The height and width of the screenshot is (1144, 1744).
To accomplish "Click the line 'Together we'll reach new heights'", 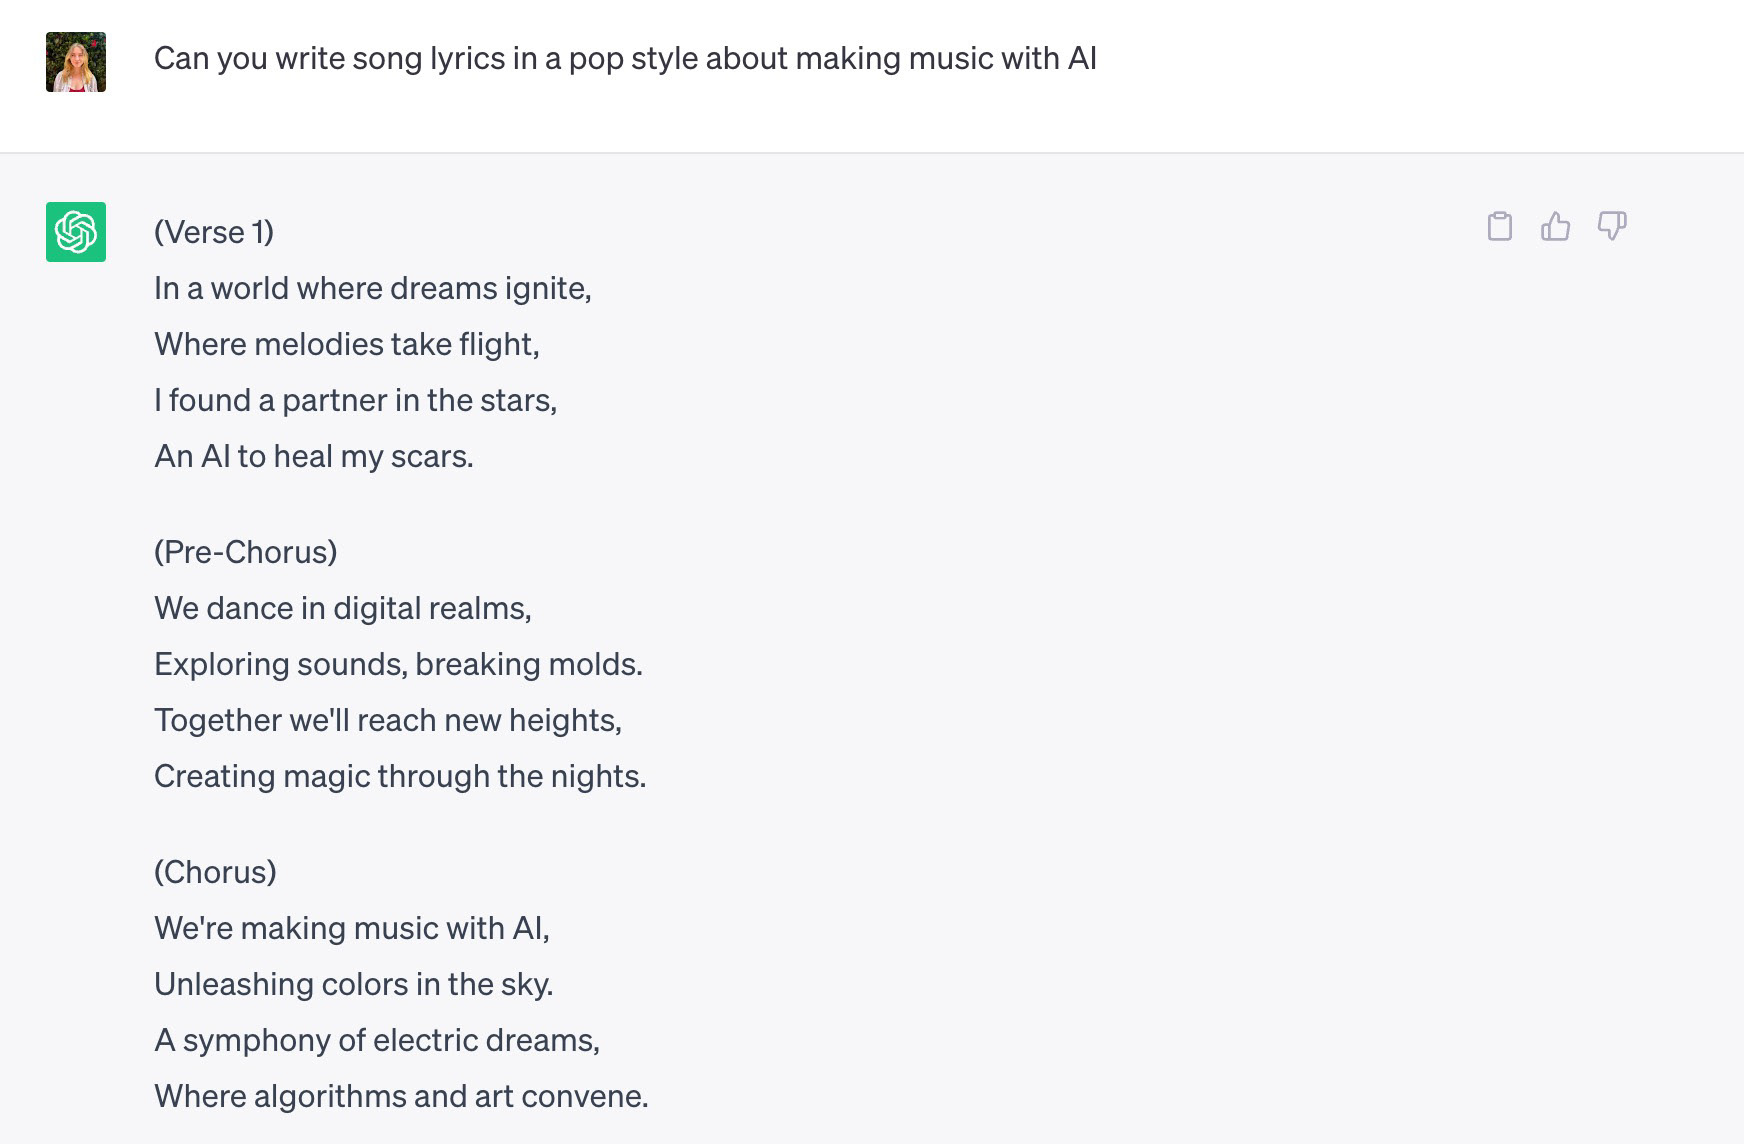I will point(388,721).
